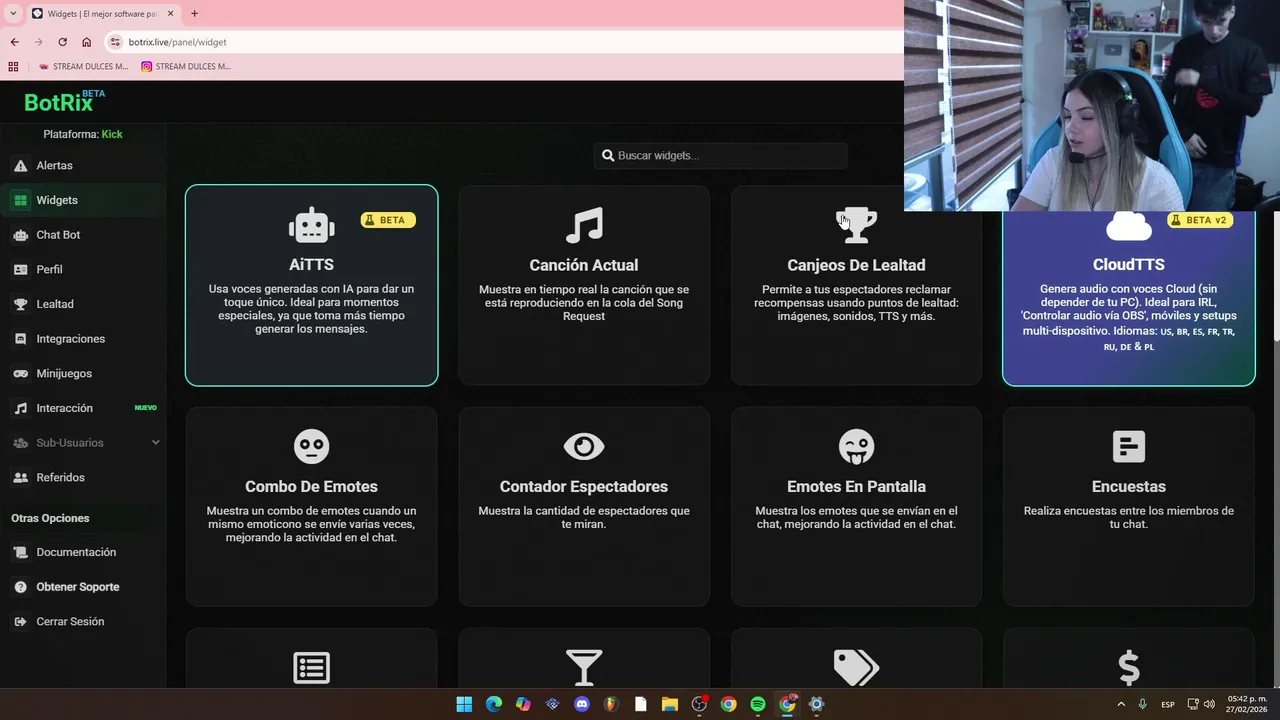
Task: Focus the Buscar widgets search field
Action: [721, 155]
